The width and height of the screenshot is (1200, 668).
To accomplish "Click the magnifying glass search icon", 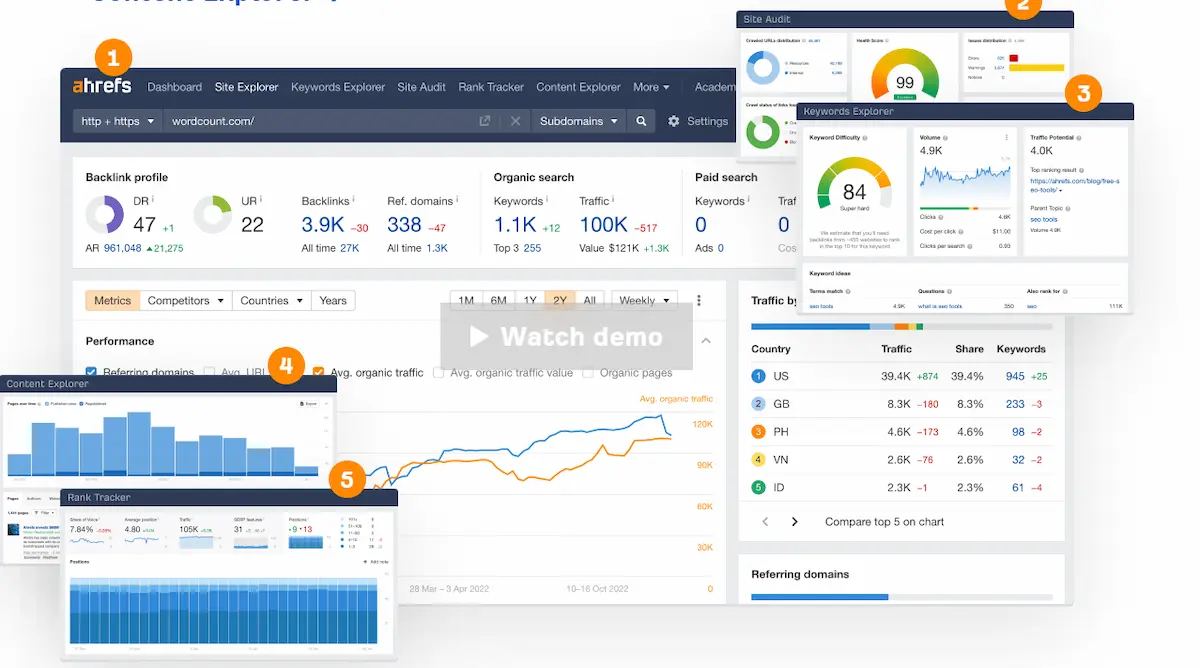I will point(641,121).
